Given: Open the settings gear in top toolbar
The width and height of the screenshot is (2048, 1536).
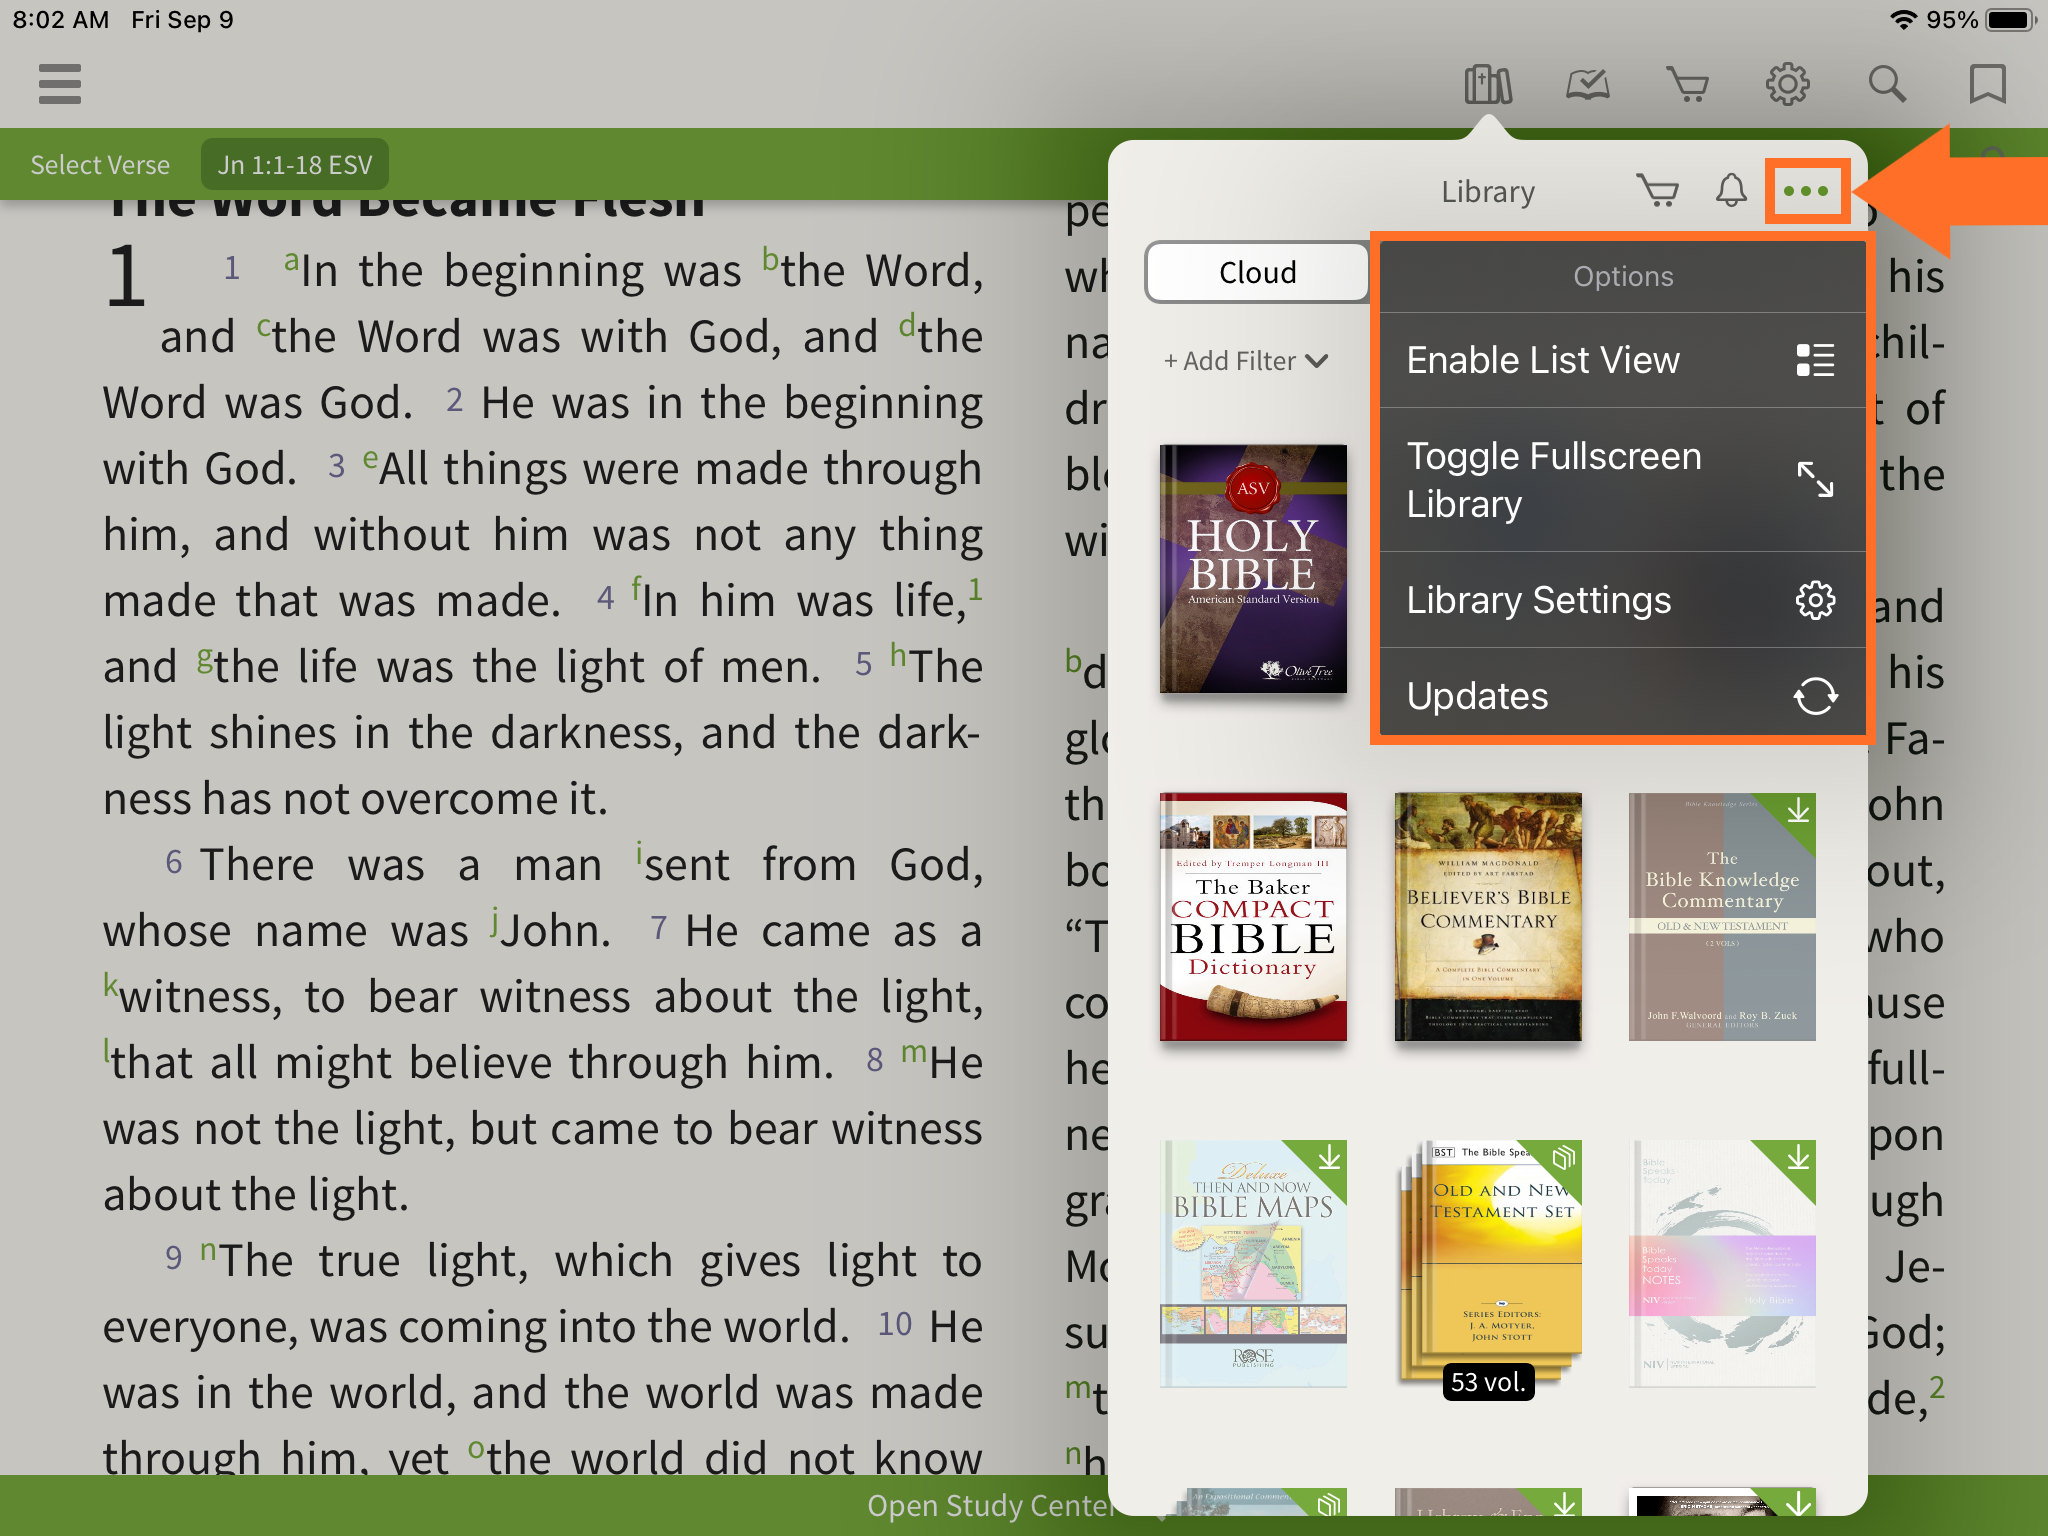Looking at the screenshot, I should coord(1788,84).
